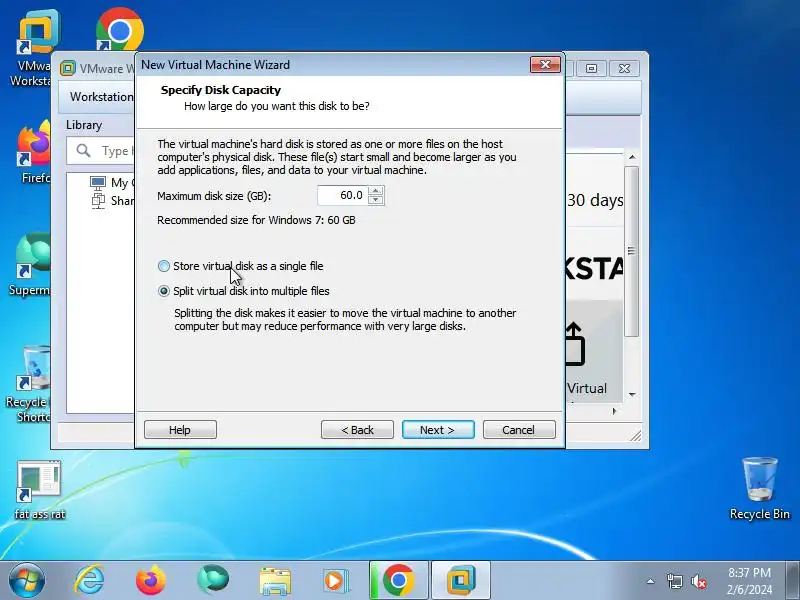Click the VMware logo icon in title bar
The image size is (800, 600).
67,68
